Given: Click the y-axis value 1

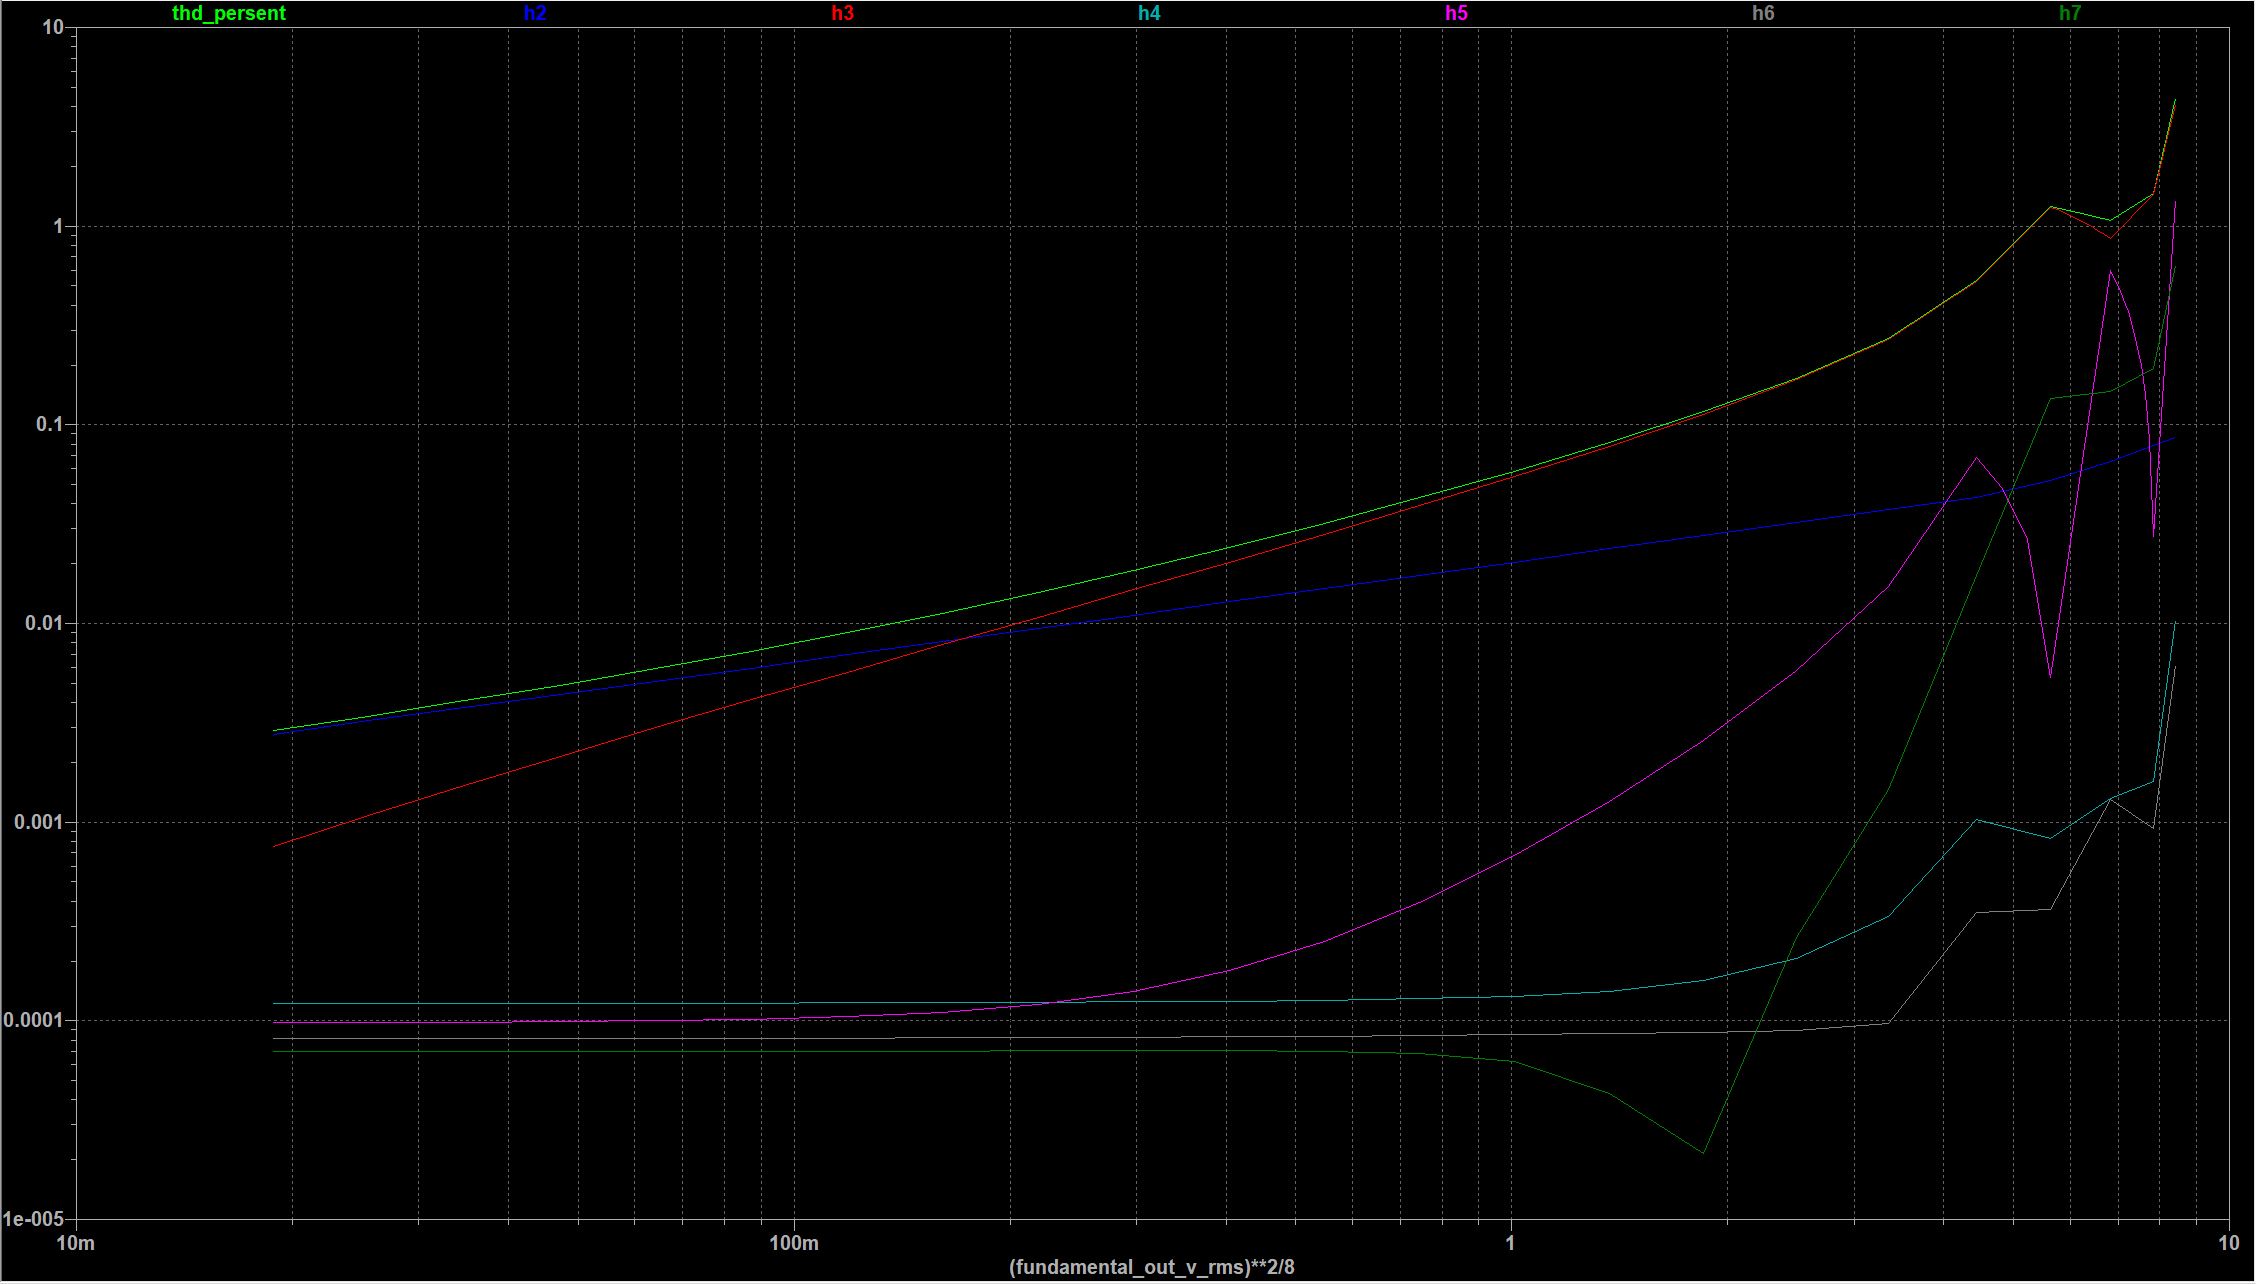Looking at the screenshot, I should (x=58, y=226).
